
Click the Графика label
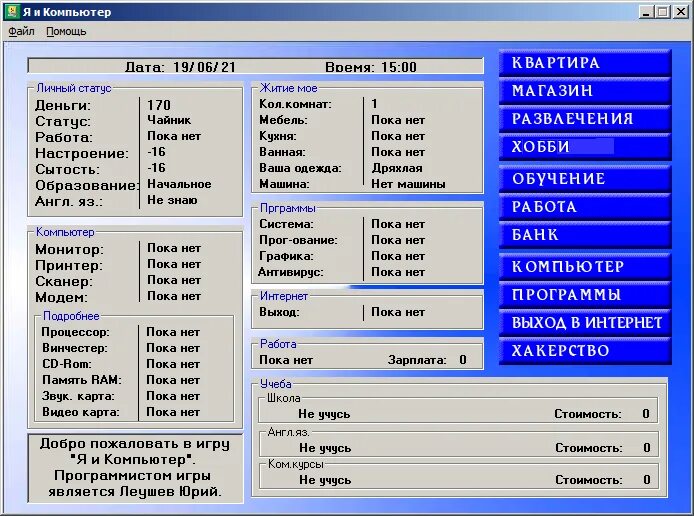[x=286, y=256]
